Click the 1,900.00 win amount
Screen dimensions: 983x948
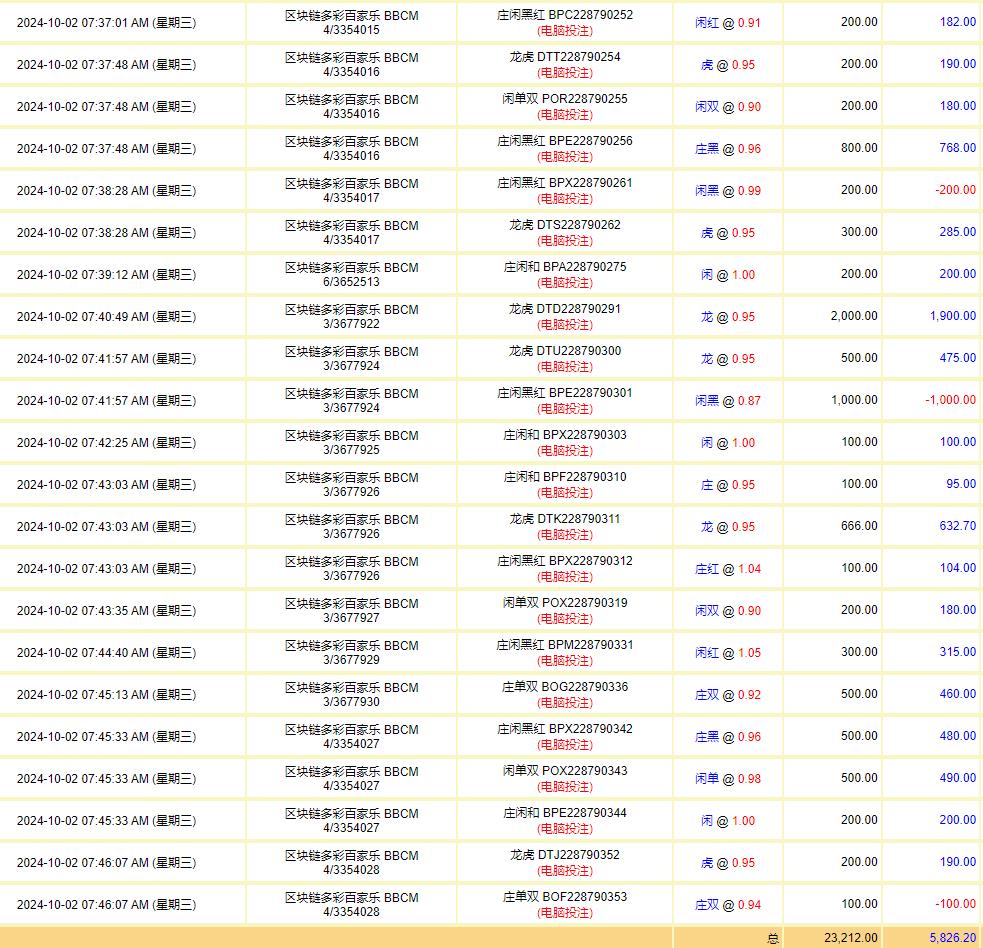coord(951,316)
